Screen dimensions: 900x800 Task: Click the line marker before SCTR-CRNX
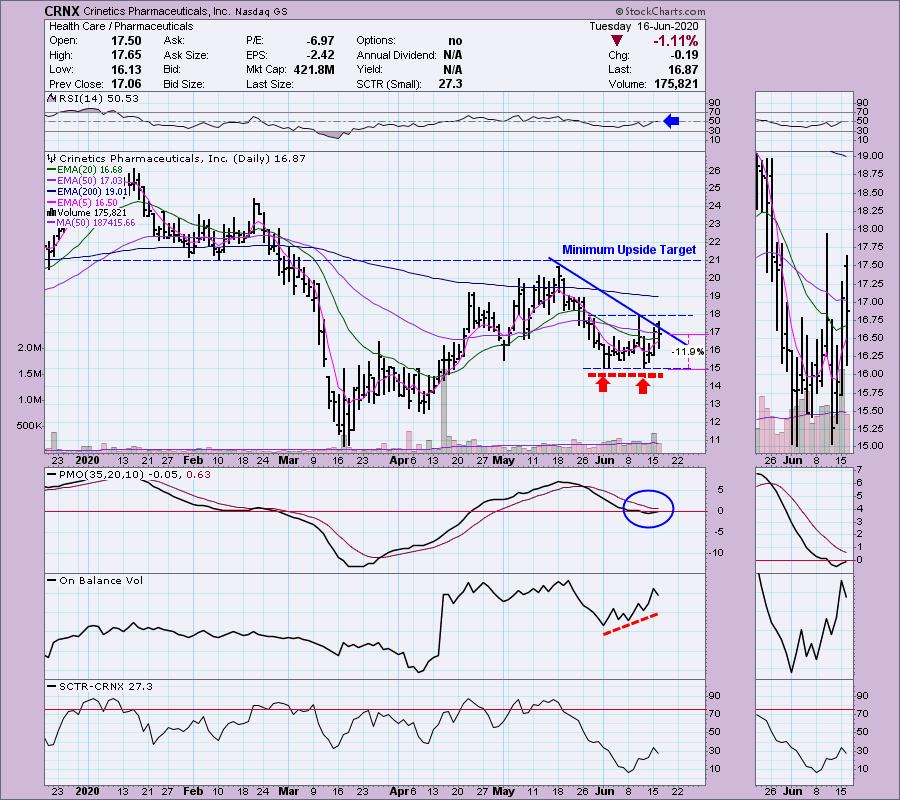tap(52, 686)
